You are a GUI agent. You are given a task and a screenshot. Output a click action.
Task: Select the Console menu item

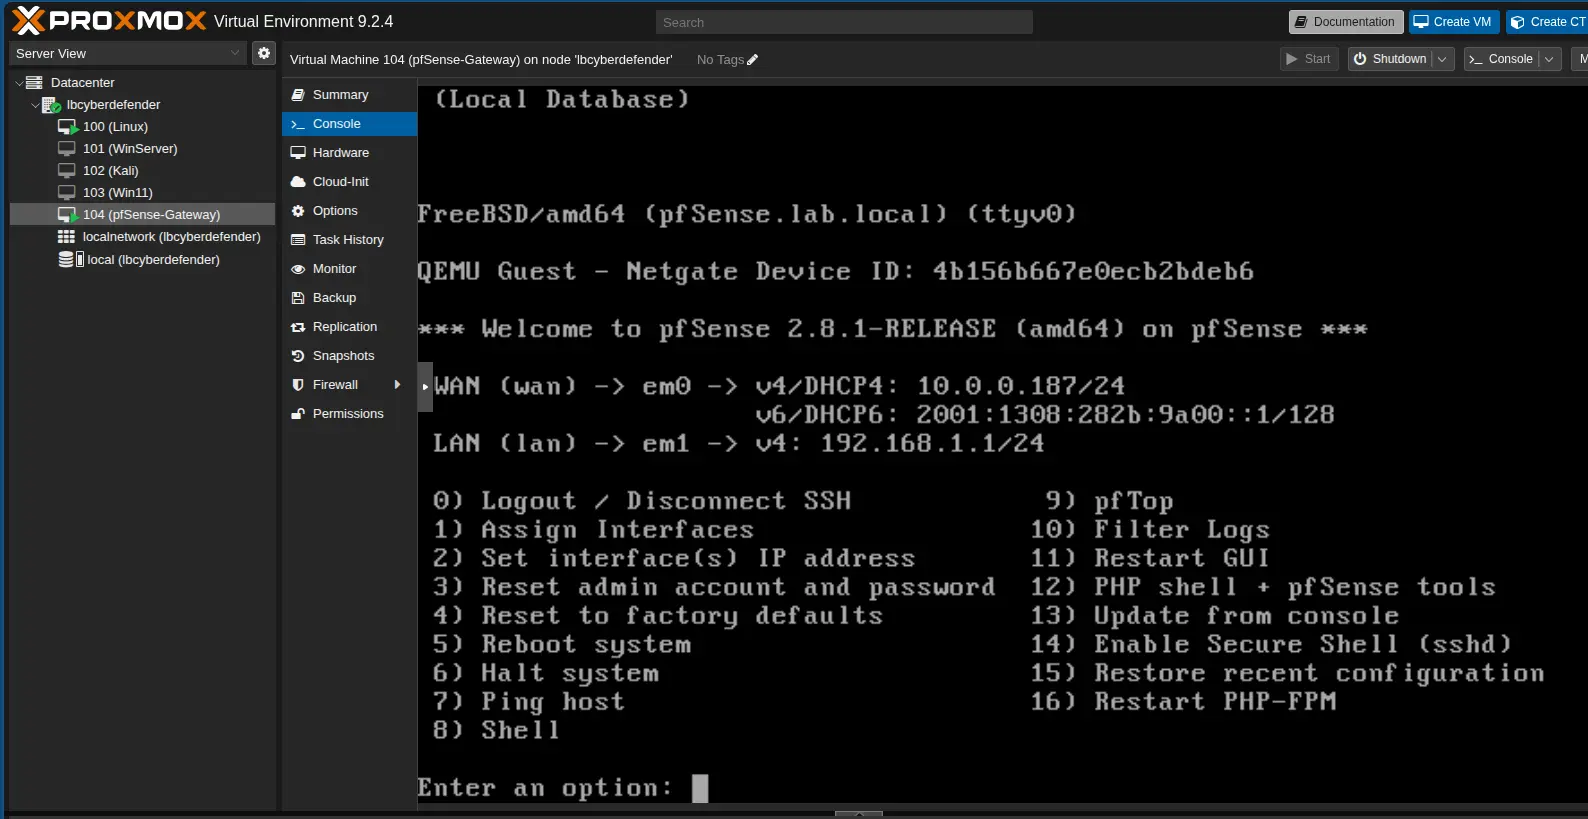pyautogui.click(x=349, y=124)
